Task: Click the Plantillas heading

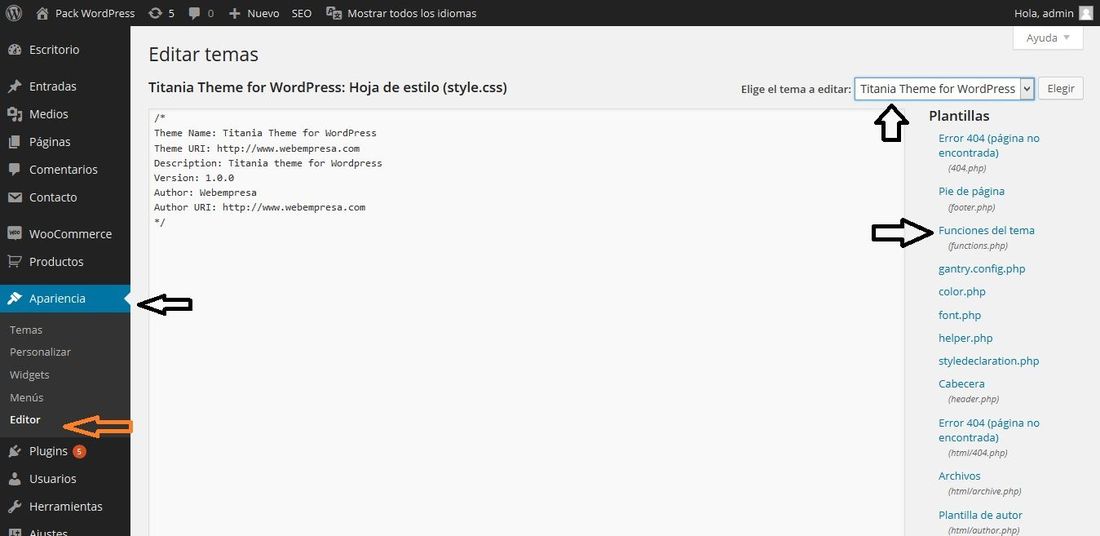Action: click(x=959, y=116)
